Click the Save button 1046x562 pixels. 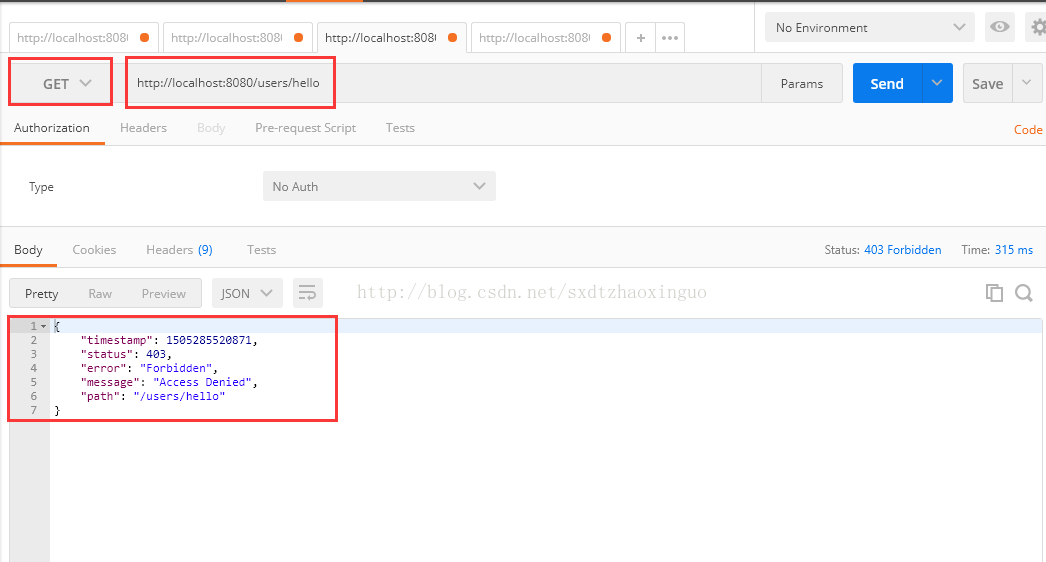(x=988, y=83)
